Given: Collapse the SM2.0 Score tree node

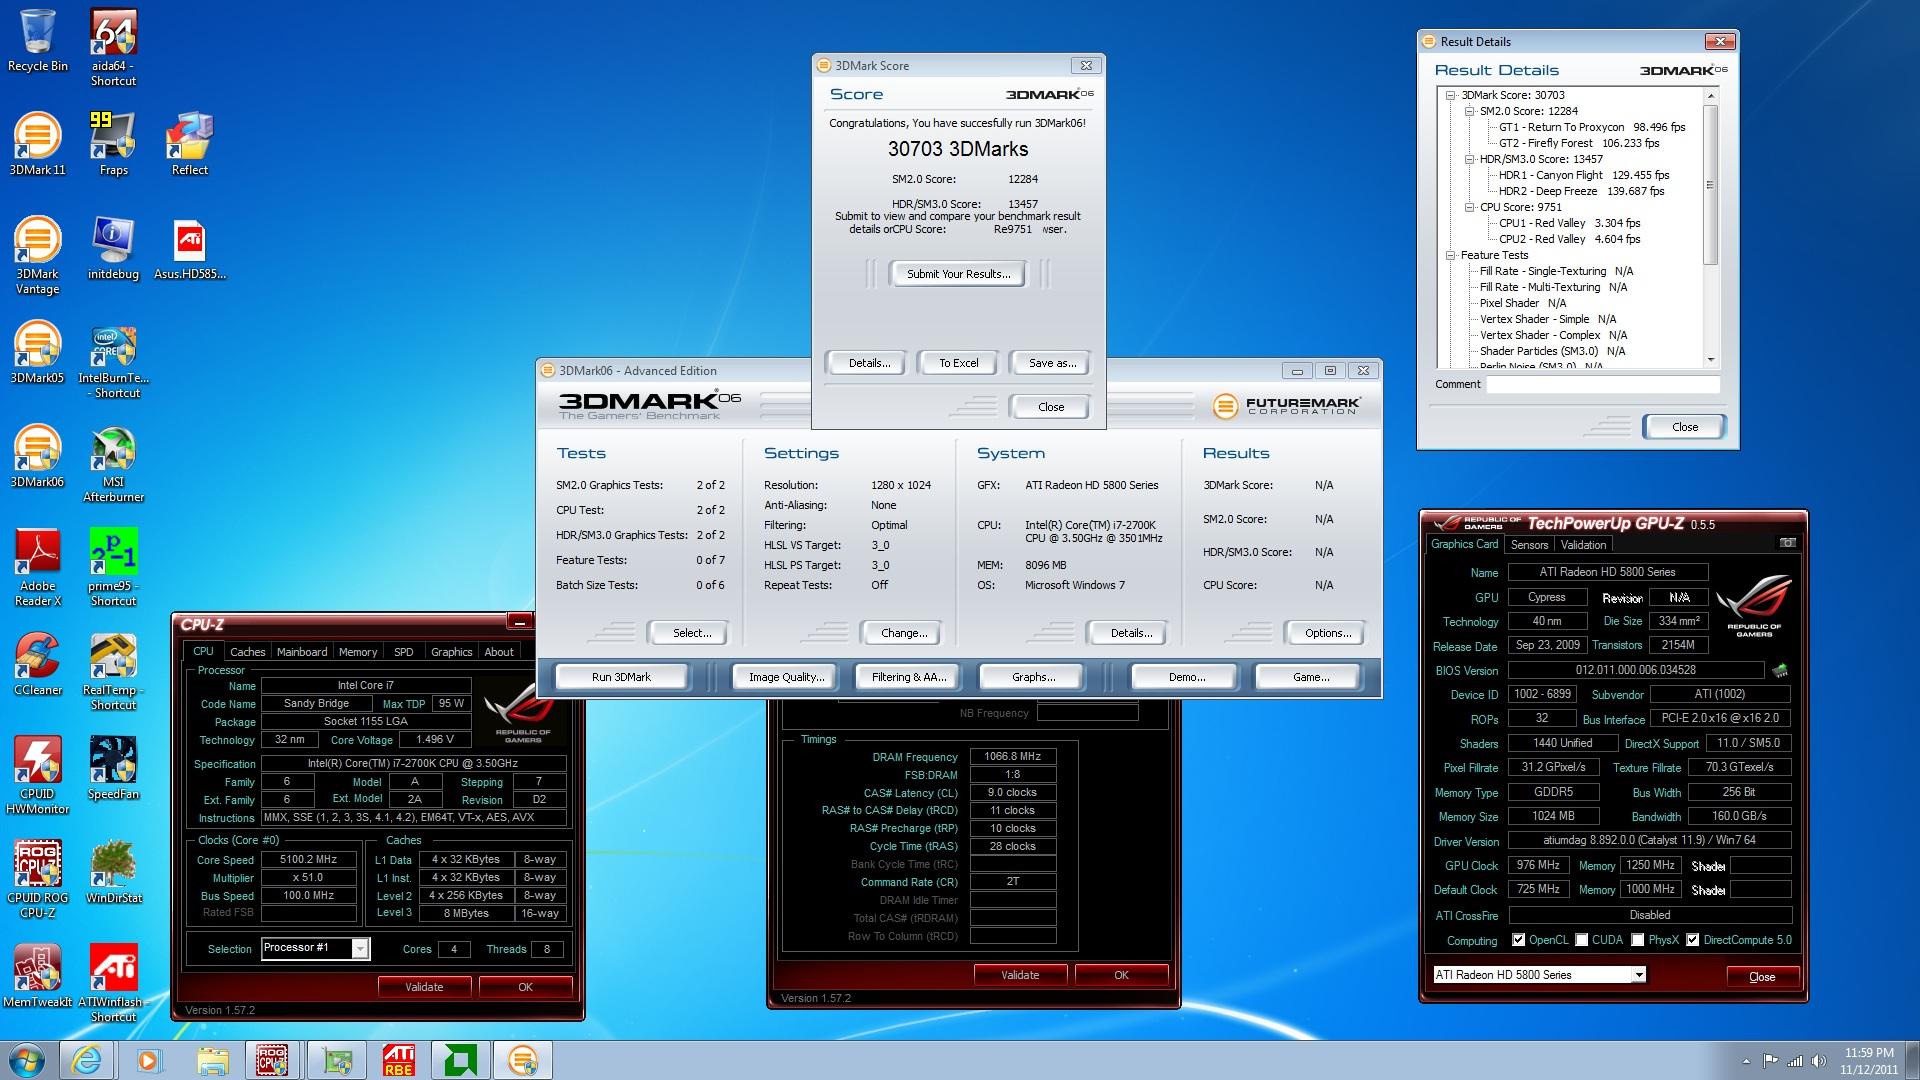Looking at the screenshot, I should 1469,112.
